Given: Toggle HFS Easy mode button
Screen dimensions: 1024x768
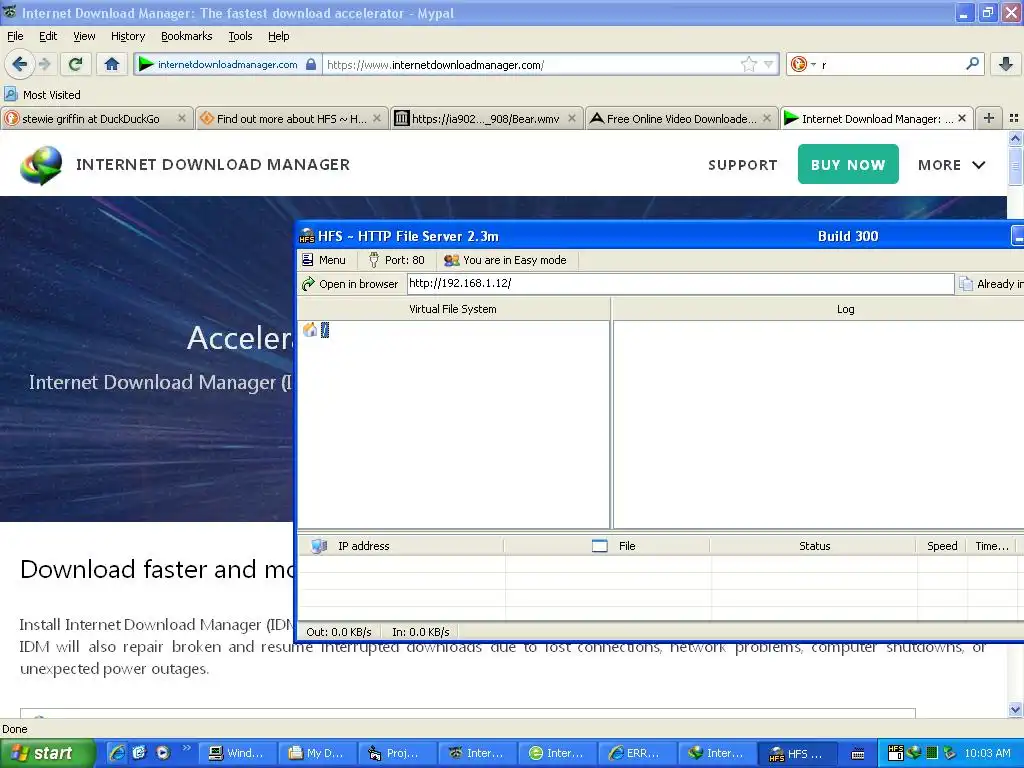Looking at the screenshot, I should pos(505,260).
